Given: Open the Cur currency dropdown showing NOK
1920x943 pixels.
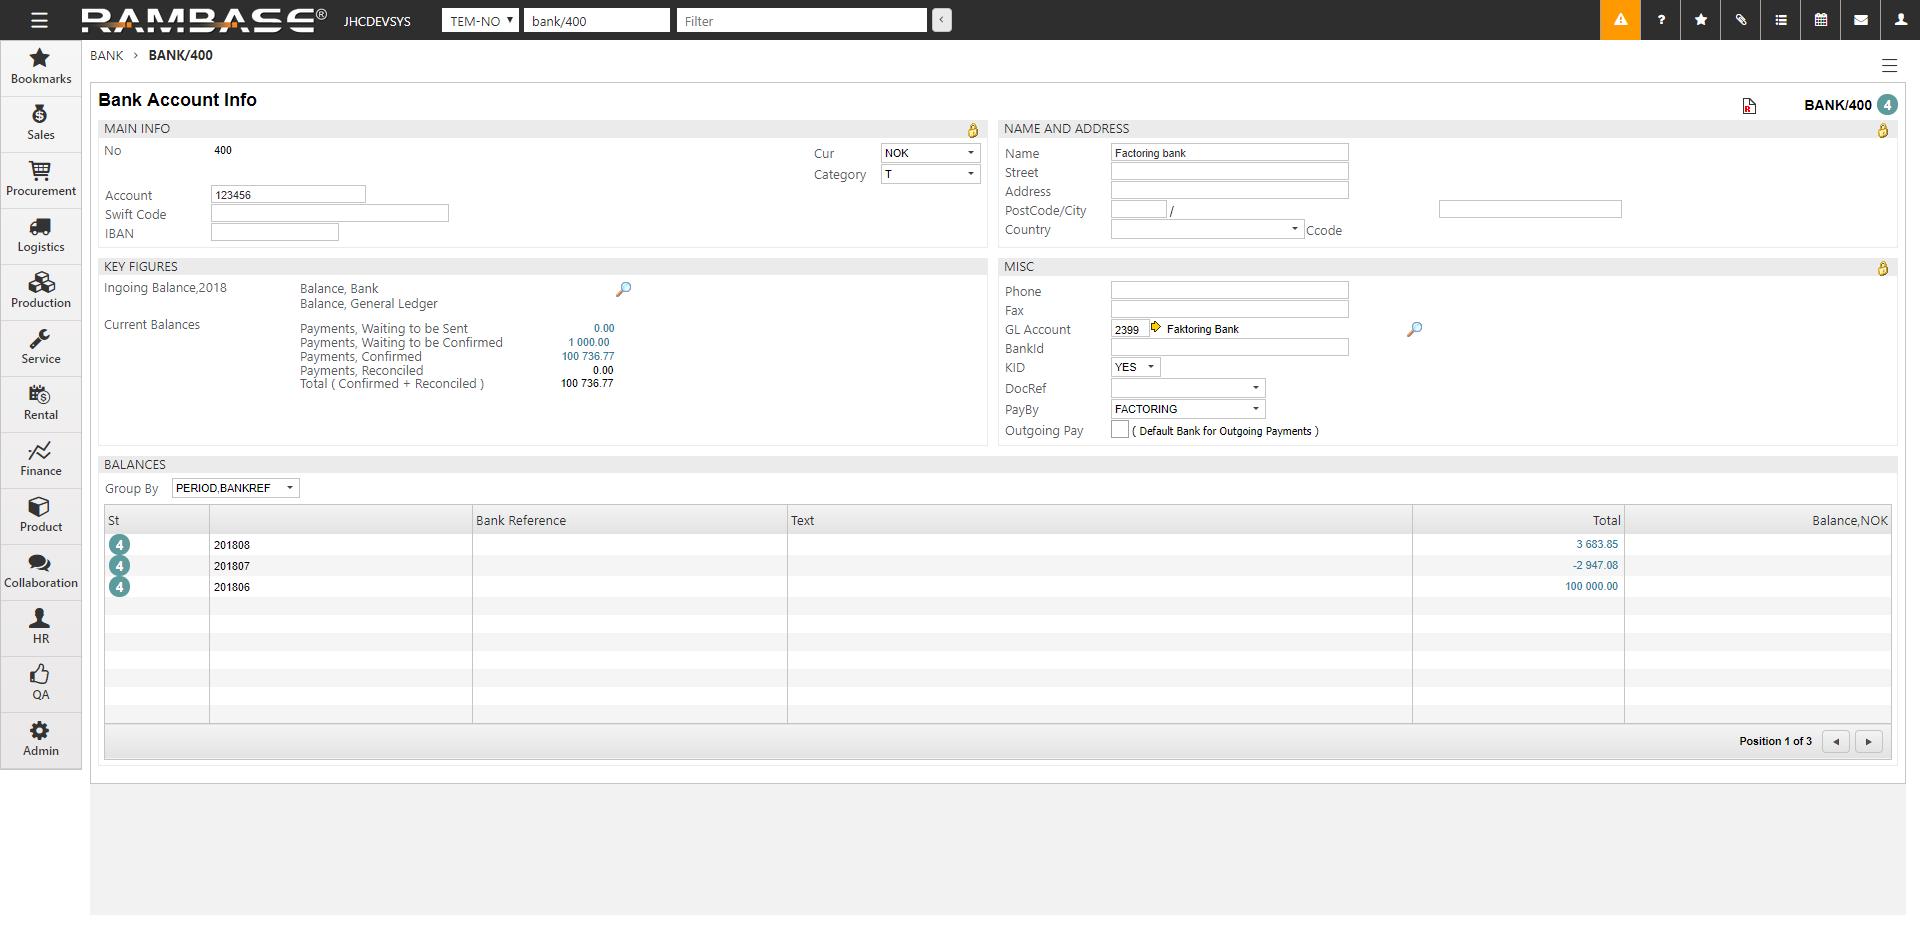Looking at the screenshot, I should [x=930, y=153].
